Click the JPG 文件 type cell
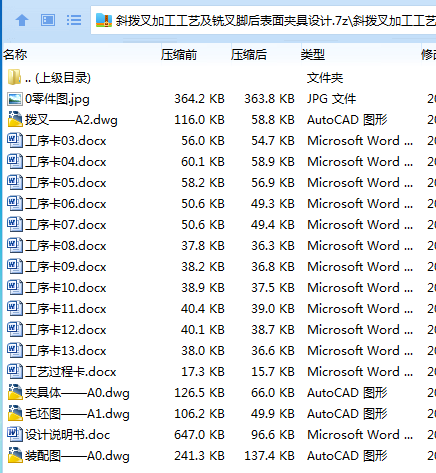The image size is (436, 473). pos(331,99)
